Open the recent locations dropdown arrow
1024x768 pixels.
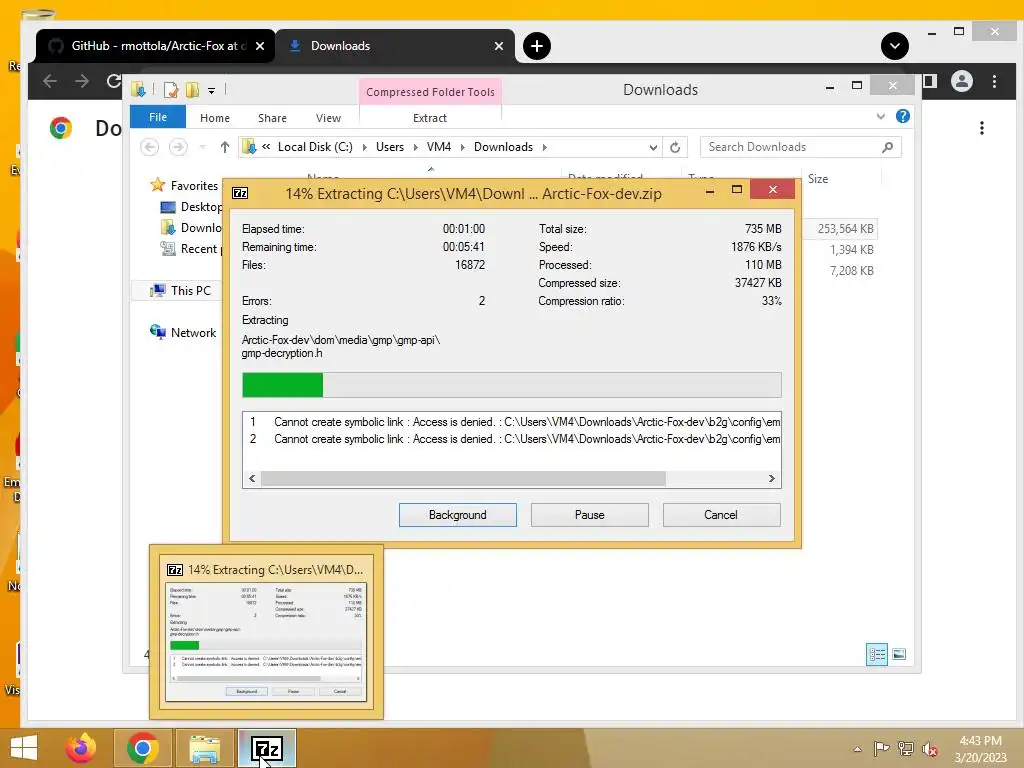coord(202,147)
